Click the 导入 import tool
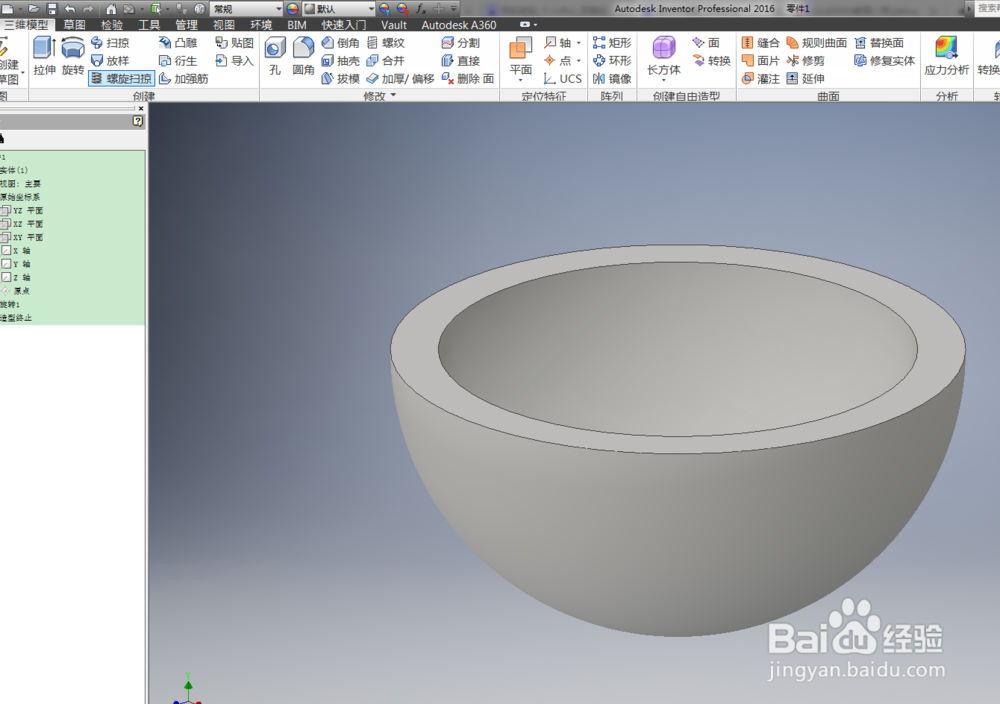The height and width of the screenshot is (704, 1000). click(x=234, y=61)
